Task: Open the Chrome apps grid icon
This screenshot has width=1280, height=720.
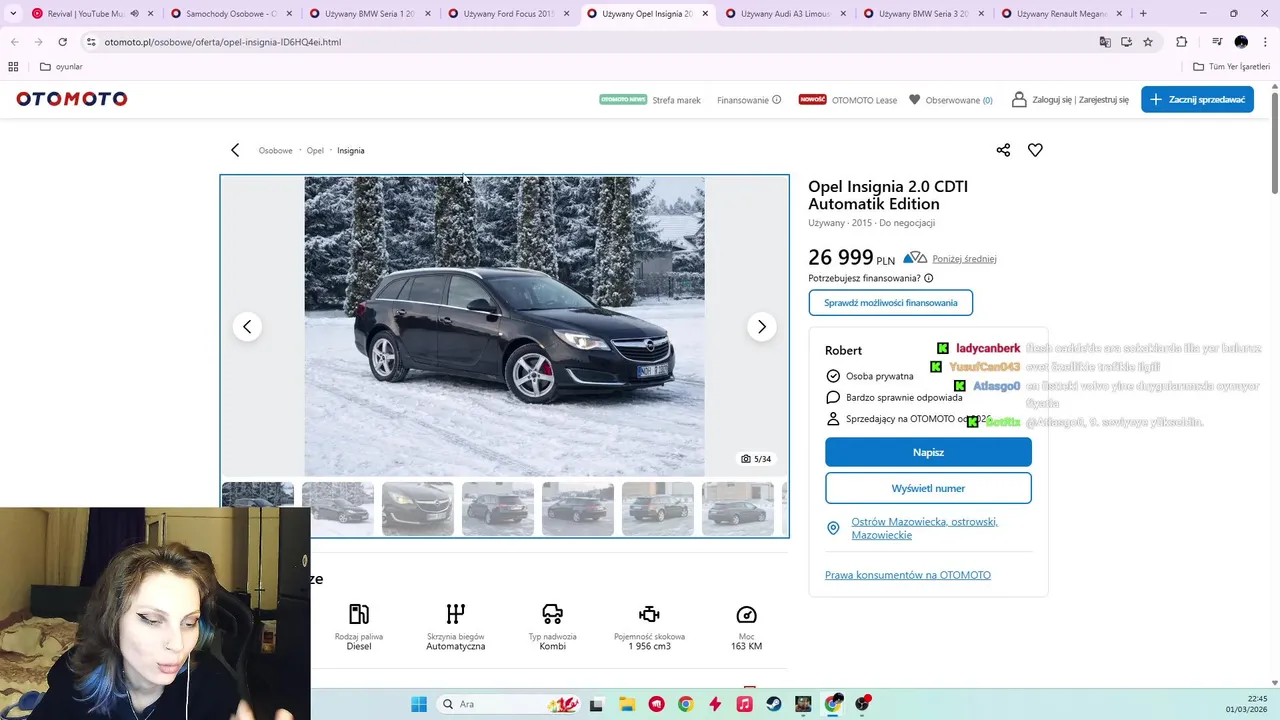Action: tap(13, 67)
